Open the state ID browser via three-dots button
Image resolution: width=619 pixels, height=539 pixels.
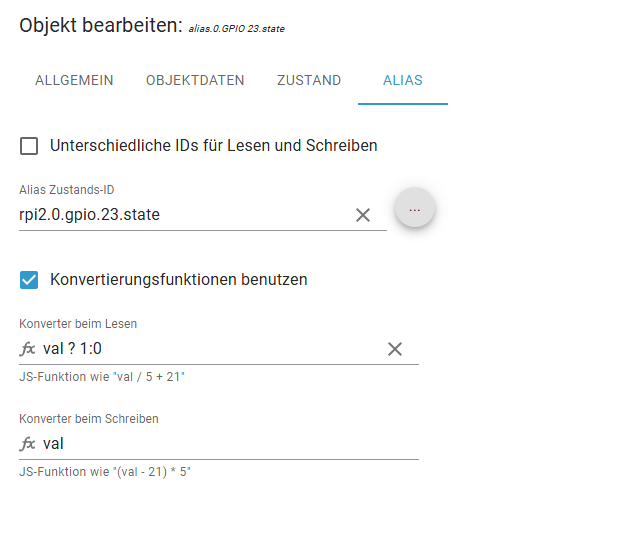coord(415,208)
